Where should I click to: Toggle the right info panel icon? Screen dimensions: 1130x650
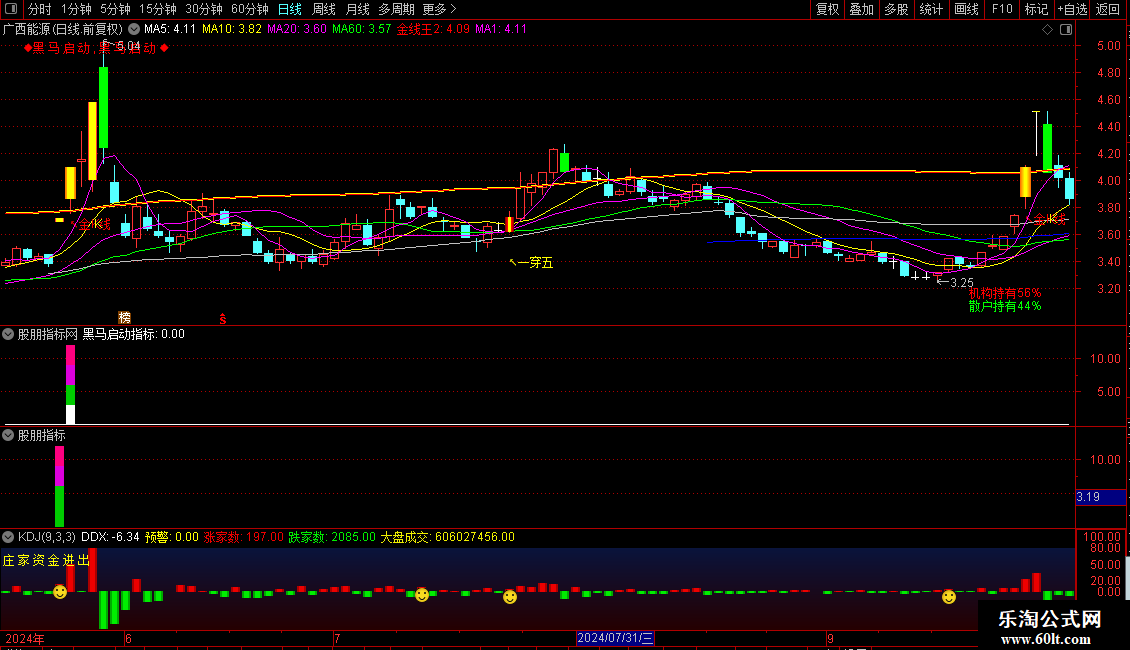pos(1066,30)
